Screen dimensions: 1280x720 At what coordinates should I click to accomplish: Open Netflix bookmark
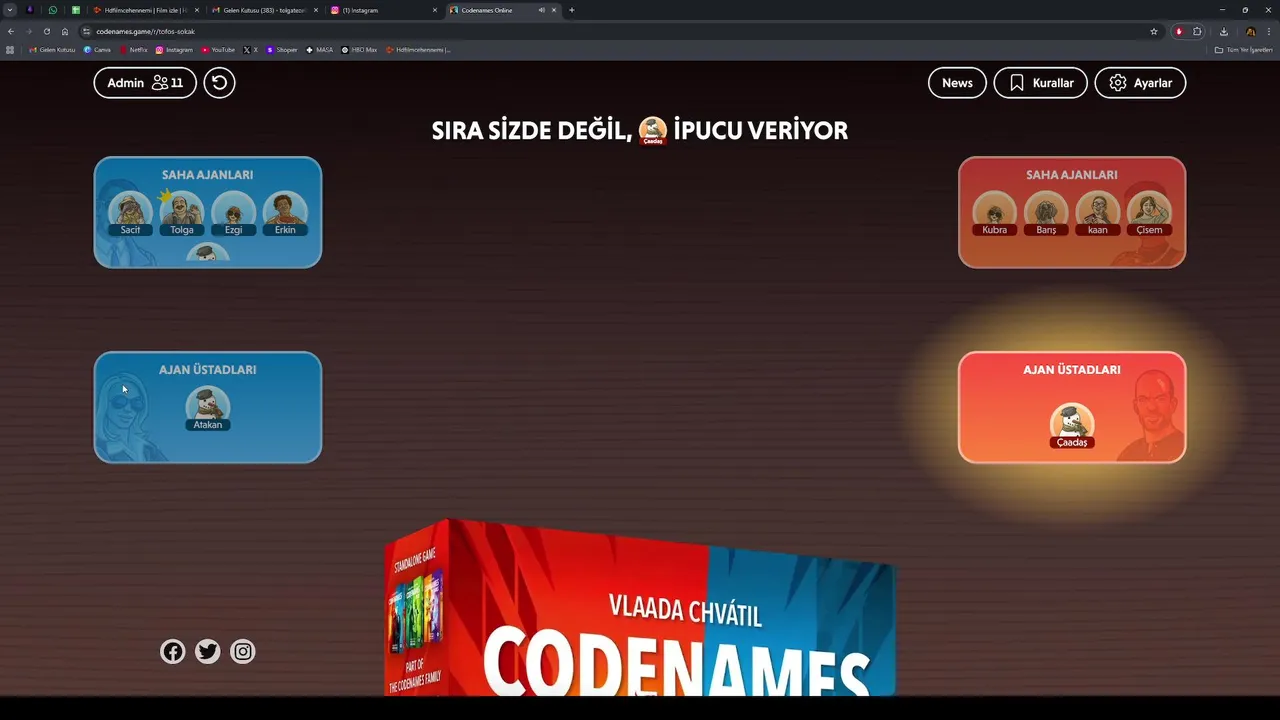tap(133, 49)
